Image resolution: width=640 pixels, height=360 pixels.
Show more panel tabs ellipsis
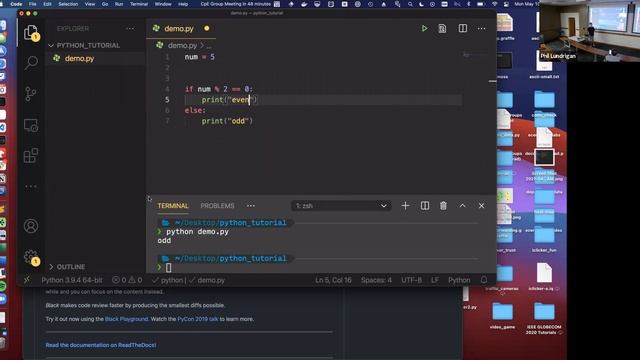(x=251, y=206)
